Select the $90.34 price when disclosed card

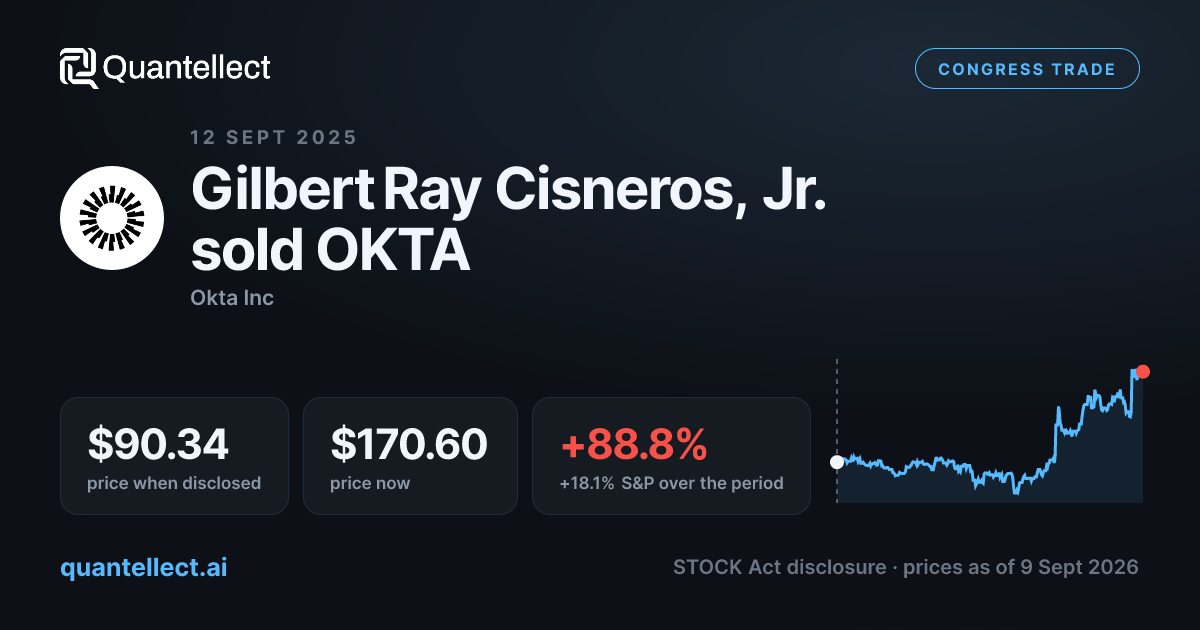tap(174, 456)
